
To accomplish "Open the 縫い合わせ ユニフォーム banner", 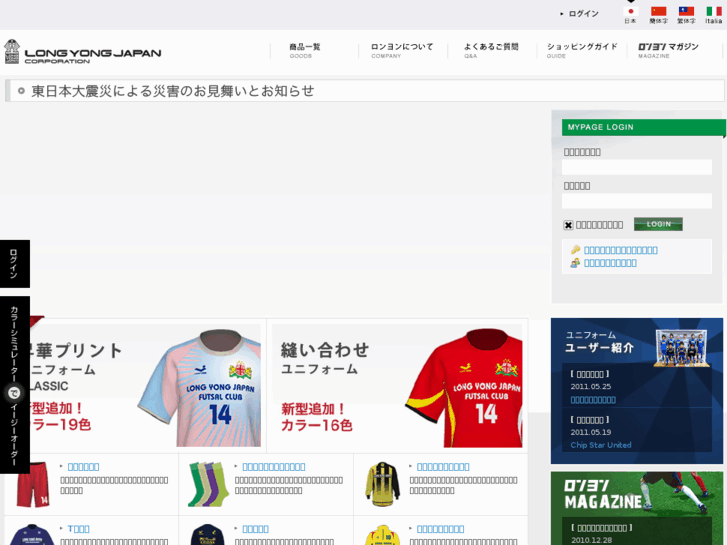I will tap(397, 385).
